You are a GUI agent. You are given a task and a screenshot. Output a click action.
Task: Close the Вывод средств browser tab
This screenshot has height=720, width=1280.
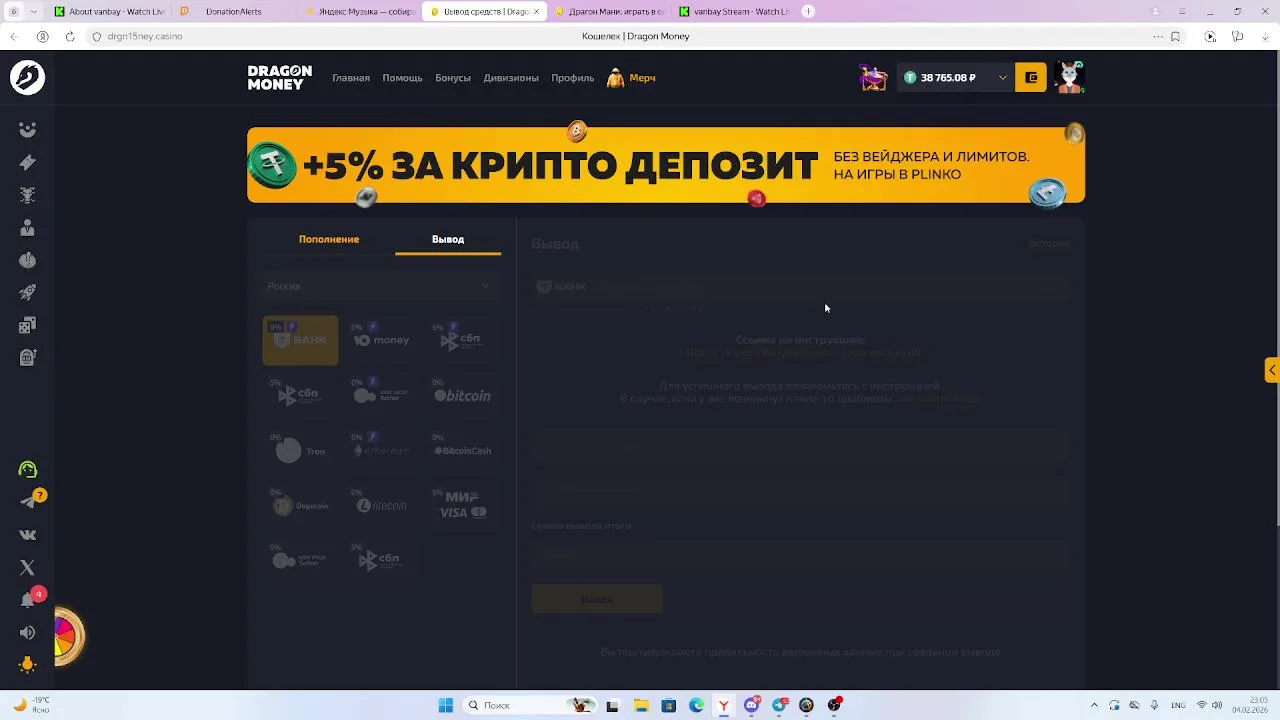pyautogui.click(x=535, y=12)
